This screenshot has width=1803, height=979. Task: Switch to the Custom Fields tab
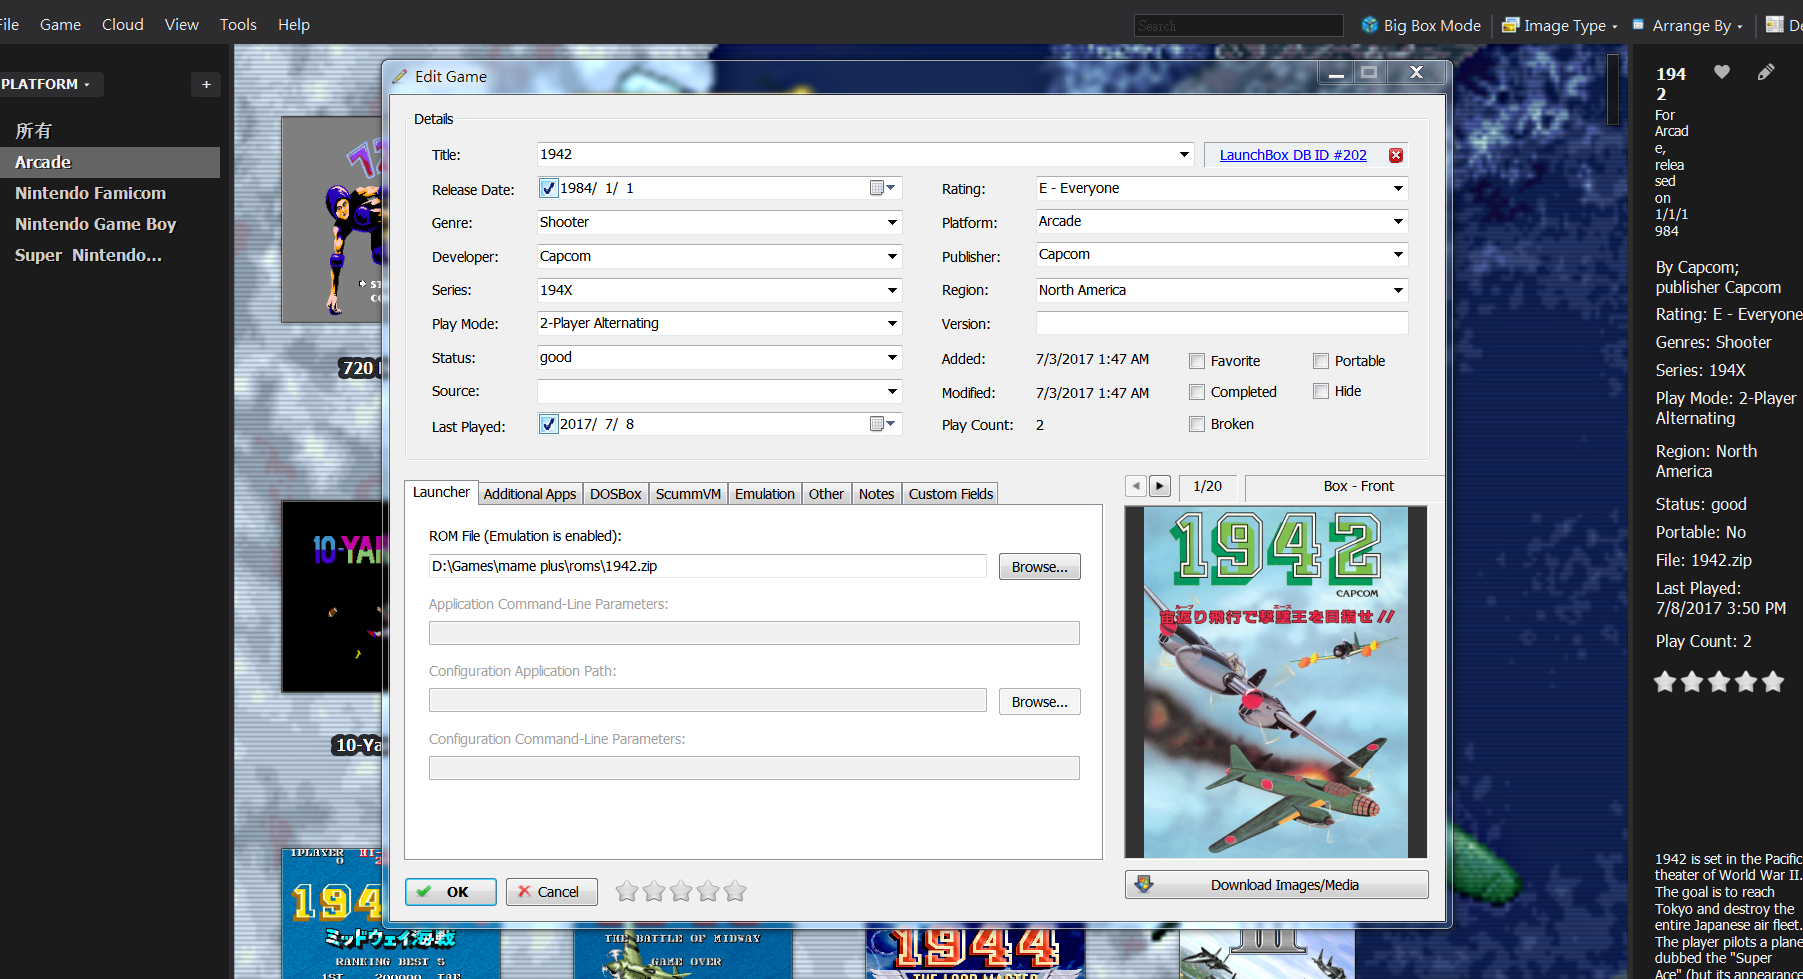pos(950,494)
